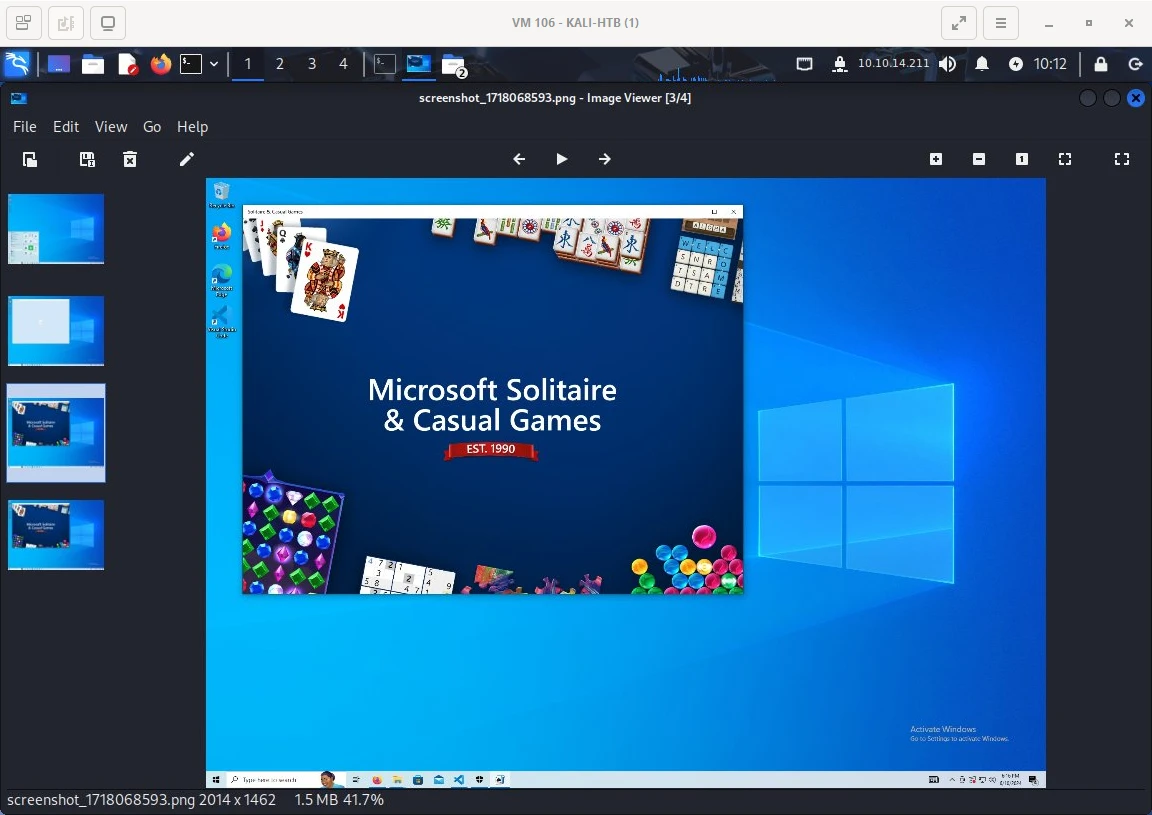Screen dimensions: 1152x815
Task: Click the Zoom in toolbar icon
Action: click(x=936, y=159)
